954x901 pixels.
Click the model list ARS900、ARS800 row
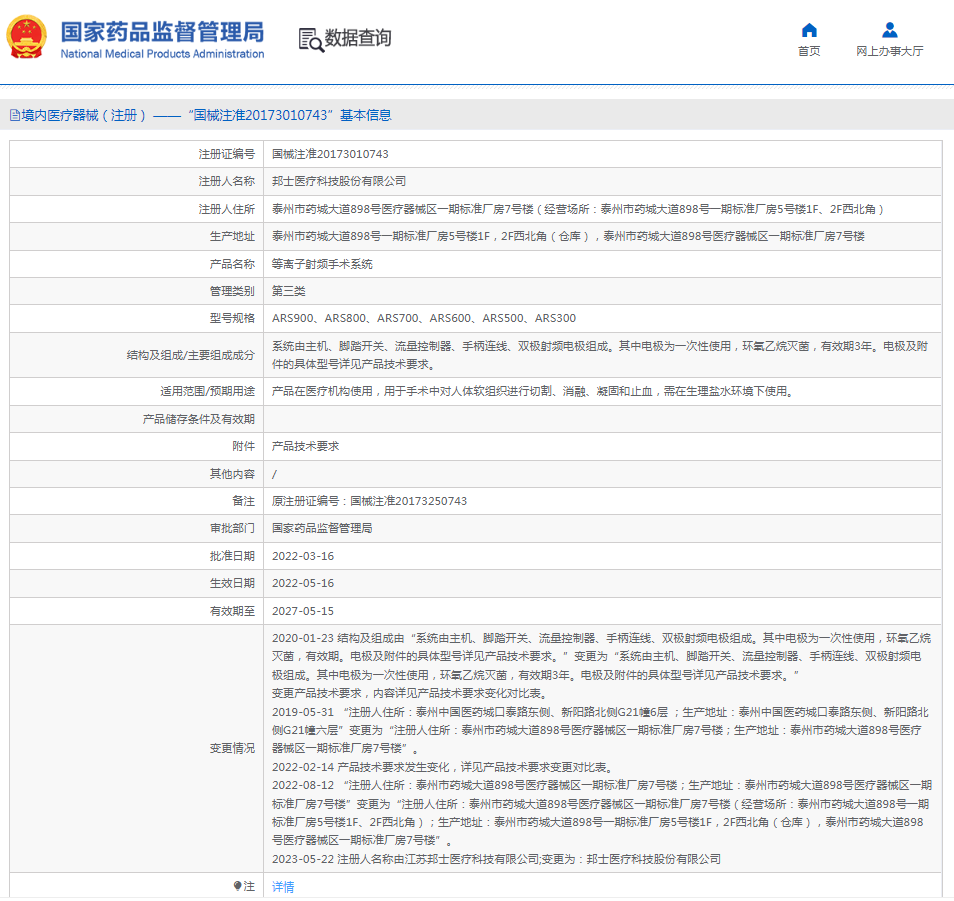423,319
